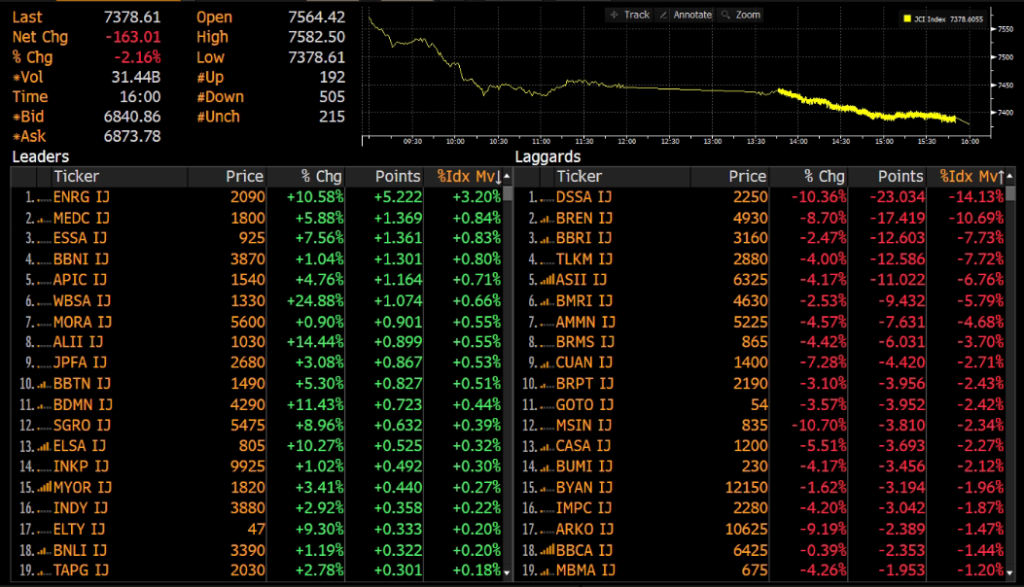Click the yellow JCI Index legend swatch
Image resolution: width=1024 pixels, height=587 pixels.
click(x=906, y=18)
